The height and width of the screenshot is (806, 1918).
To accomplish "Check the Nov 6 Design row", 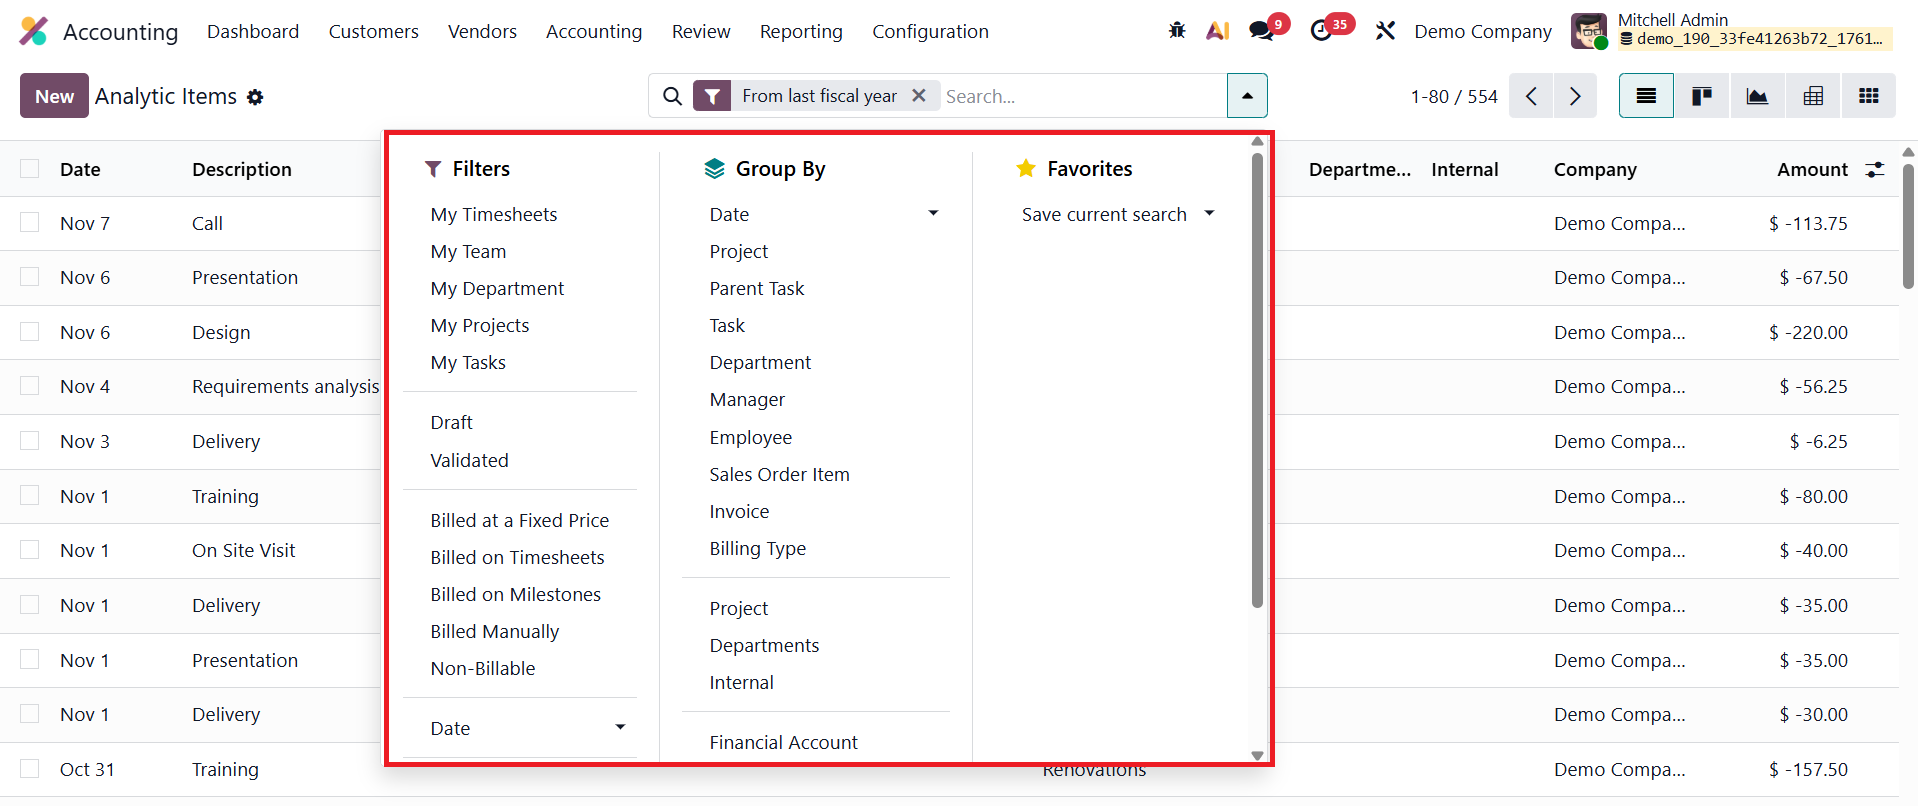I will 30,332.
